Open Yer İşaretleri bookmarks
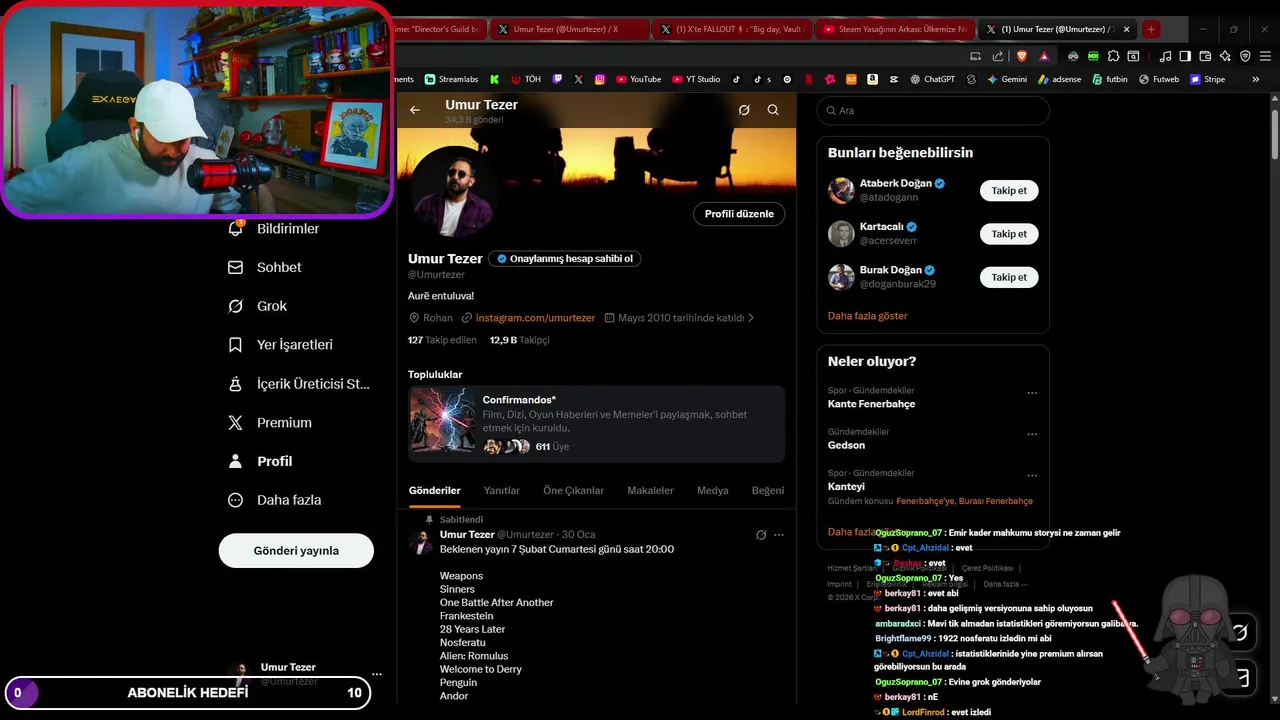Viewport: 1280px width, 720px height. (x=281, y=344)
